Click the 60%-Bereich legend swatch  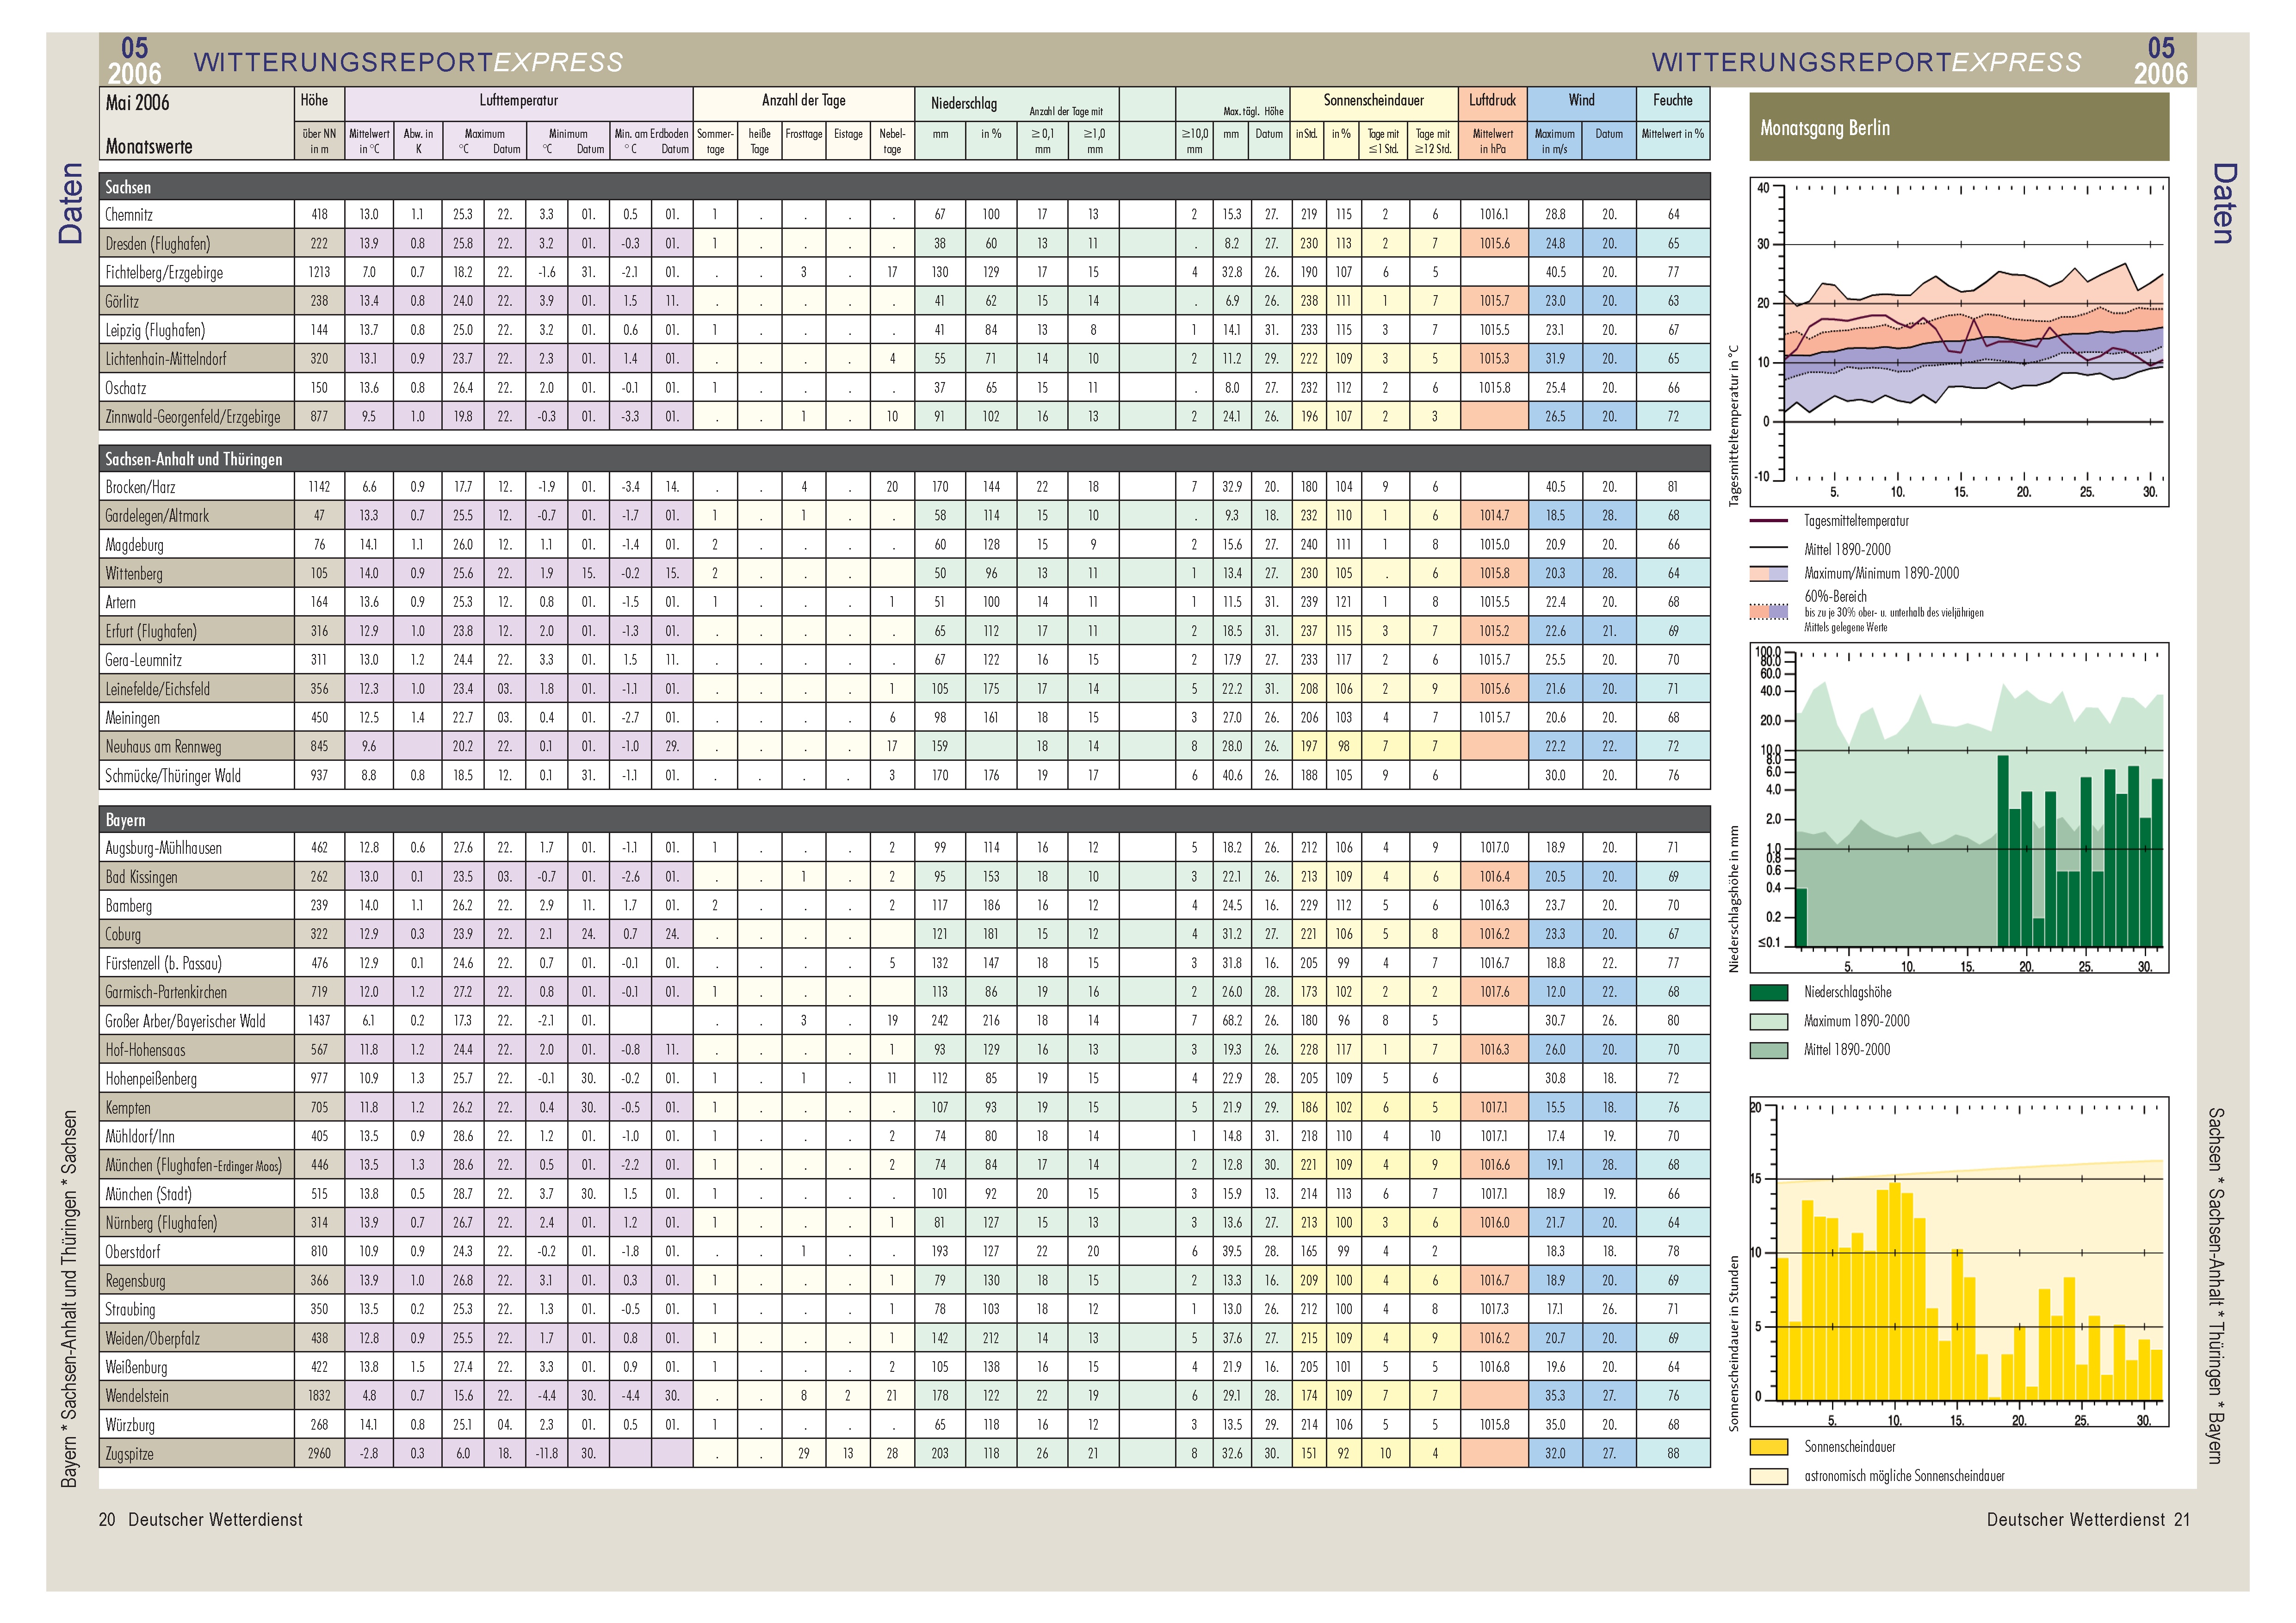[x=1768, y=611]
